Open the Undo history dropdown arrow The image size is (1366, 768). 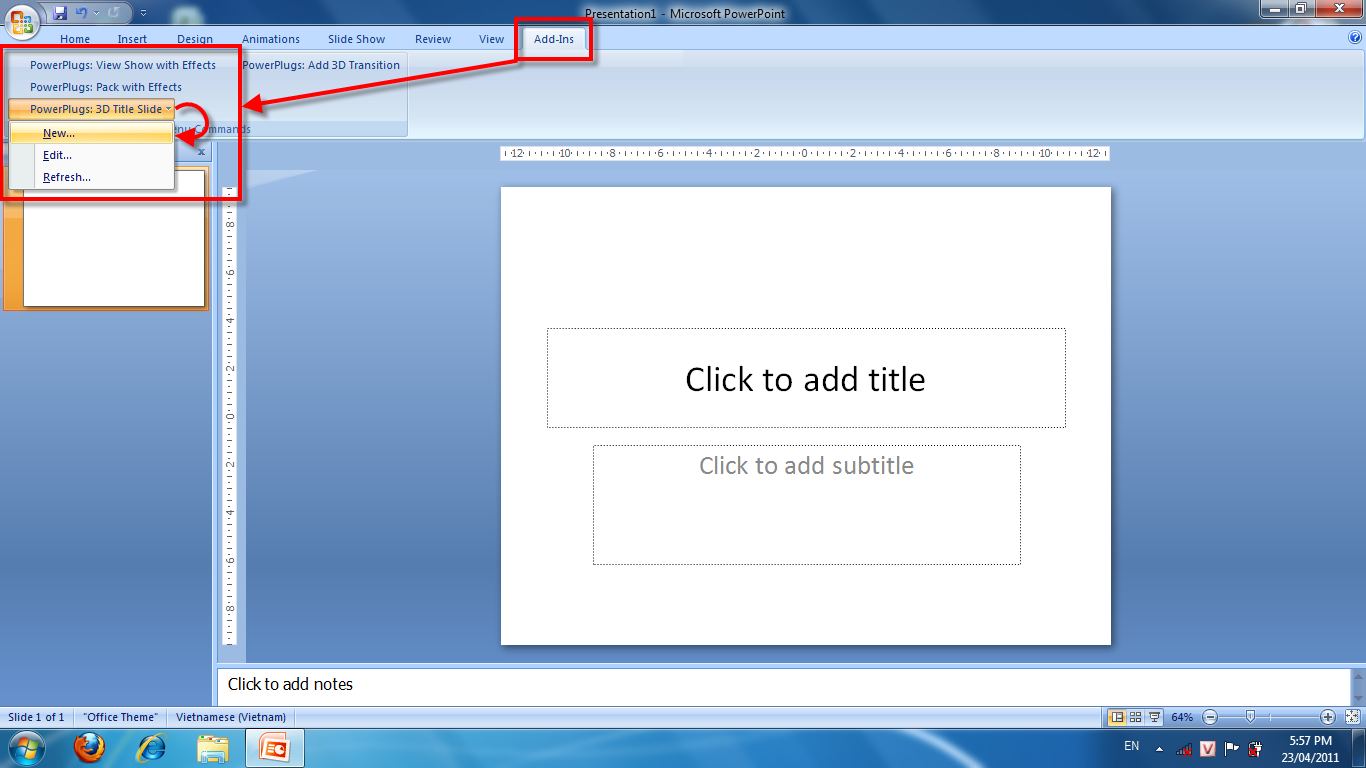(96, 13)
